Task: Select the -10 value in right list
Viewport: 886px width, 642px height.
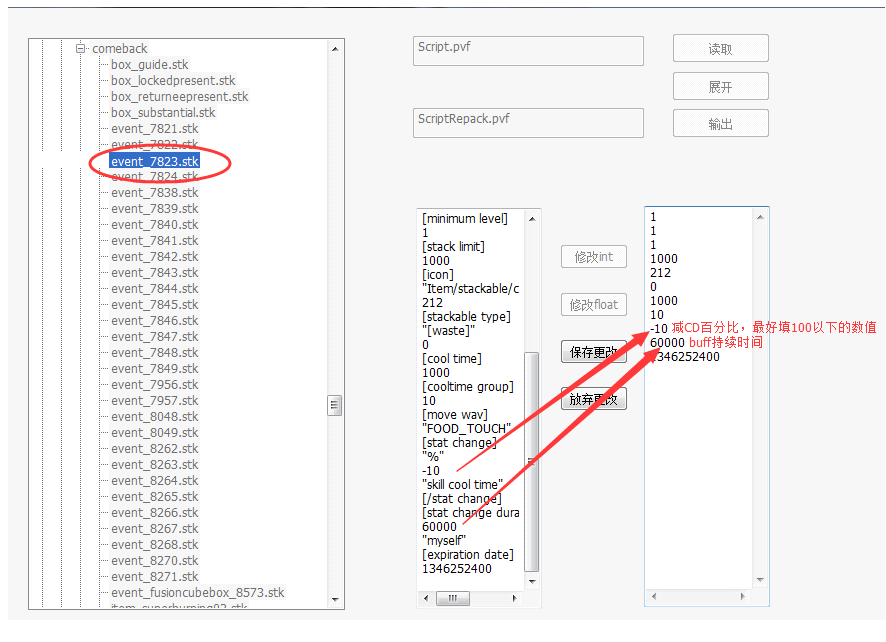Action: click(658, 329)
